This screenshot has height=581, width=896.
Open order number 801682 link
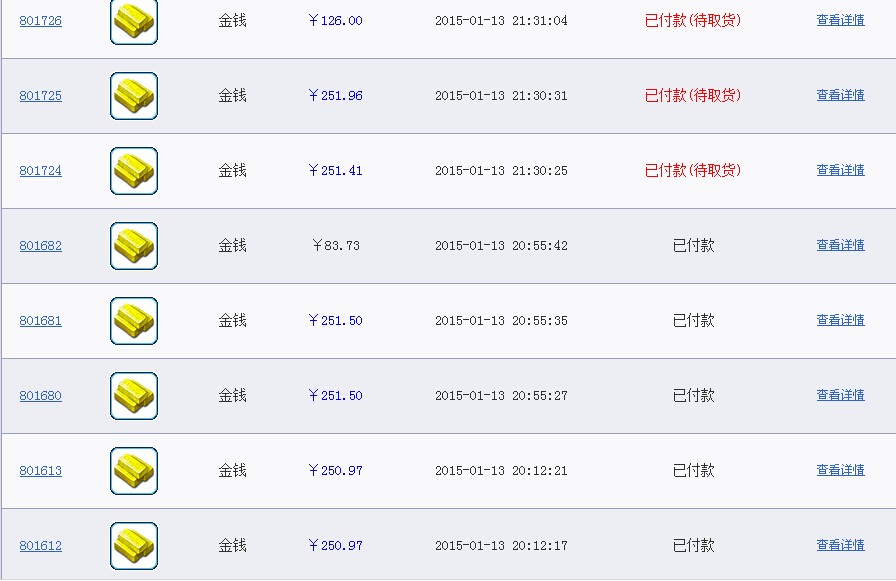[x=41, y=246]
